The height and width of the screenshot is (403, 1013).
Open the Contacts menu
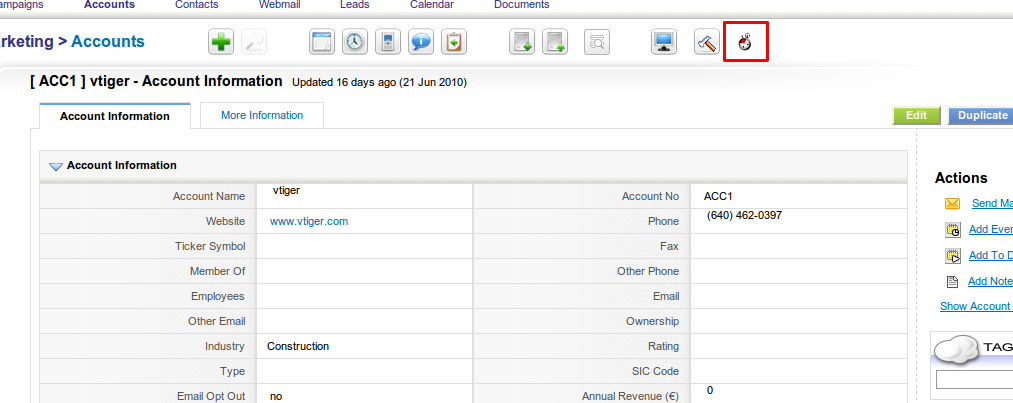[196, 5]
